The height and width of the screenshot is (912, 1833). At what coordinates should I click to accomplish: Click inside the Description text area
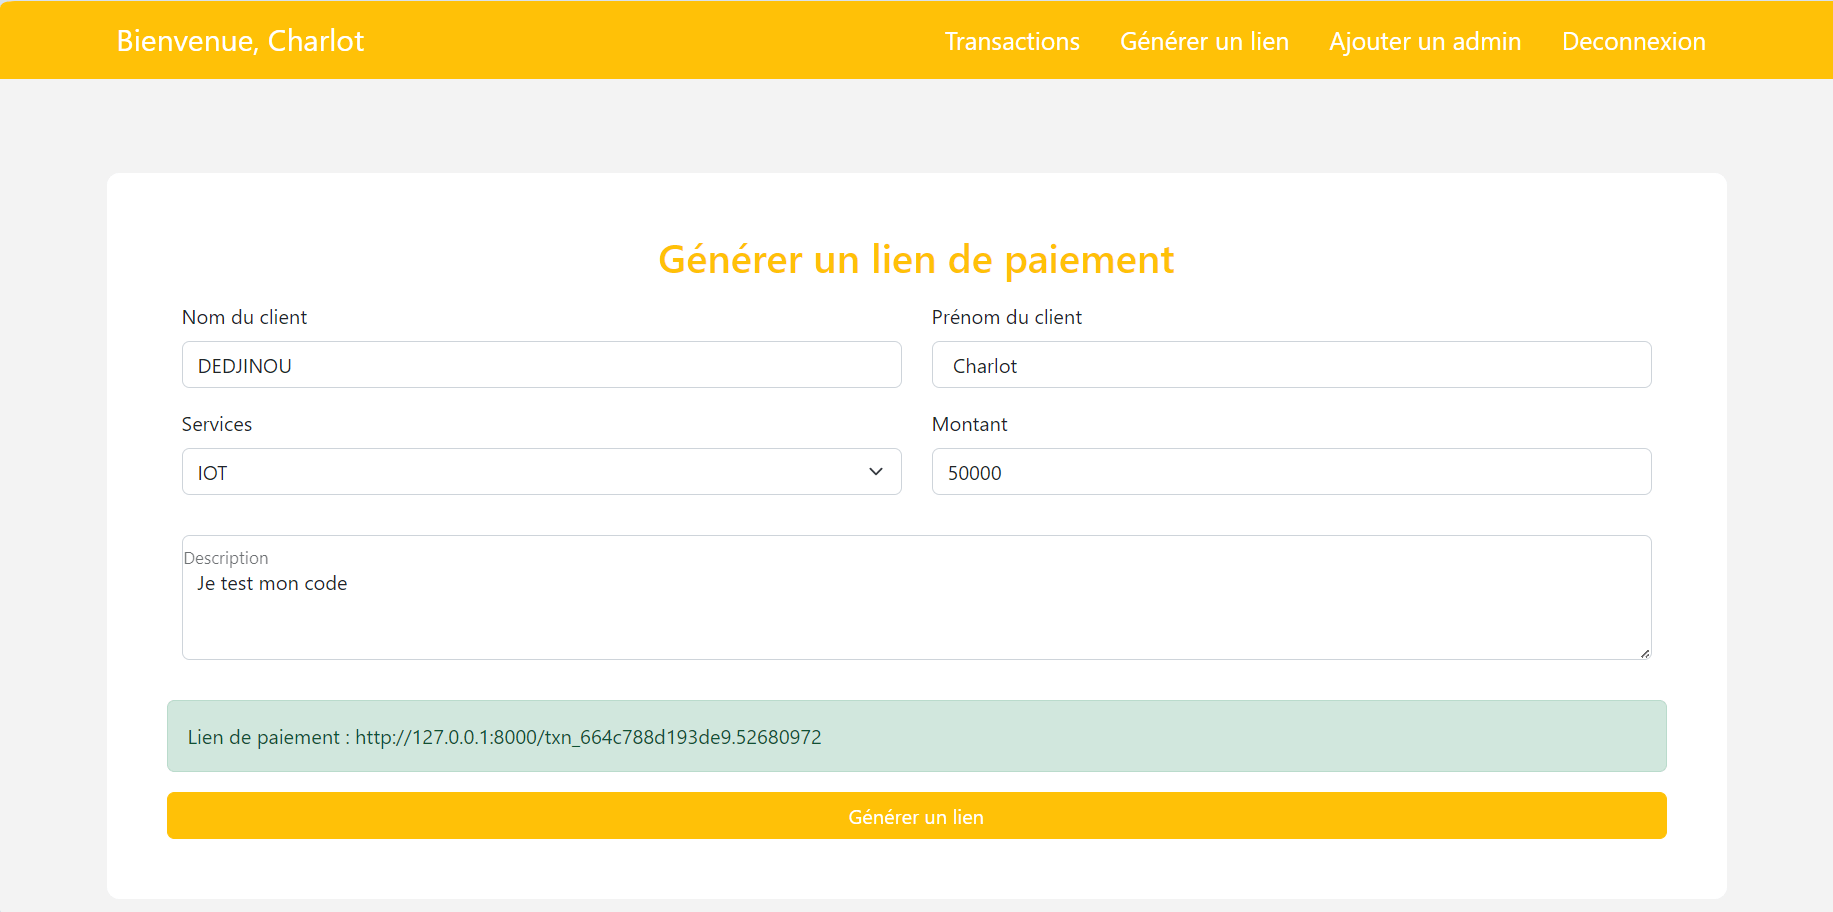click(915, 610)
